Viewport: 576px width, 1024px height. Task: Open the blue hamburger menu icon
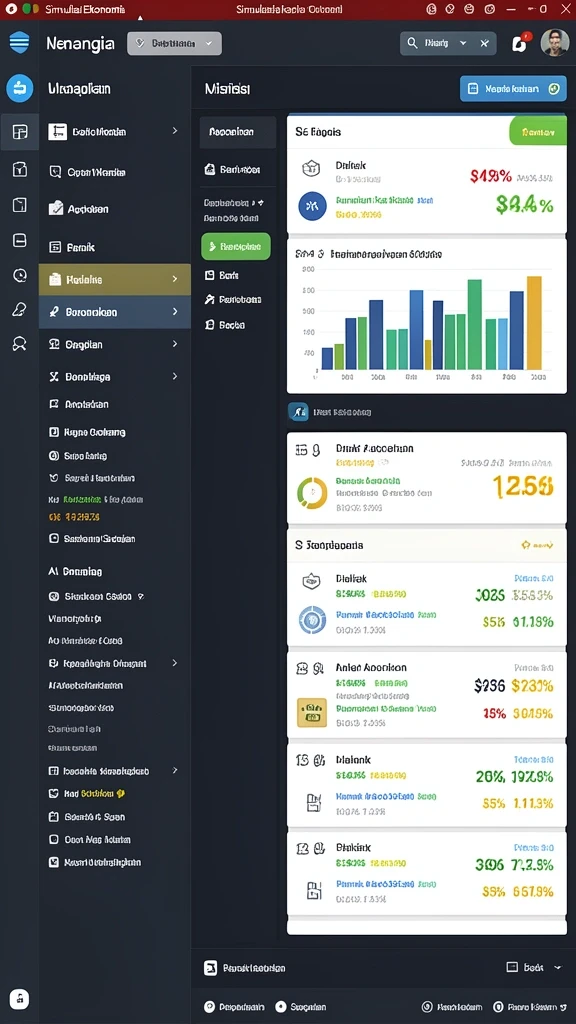pos(20,42)
